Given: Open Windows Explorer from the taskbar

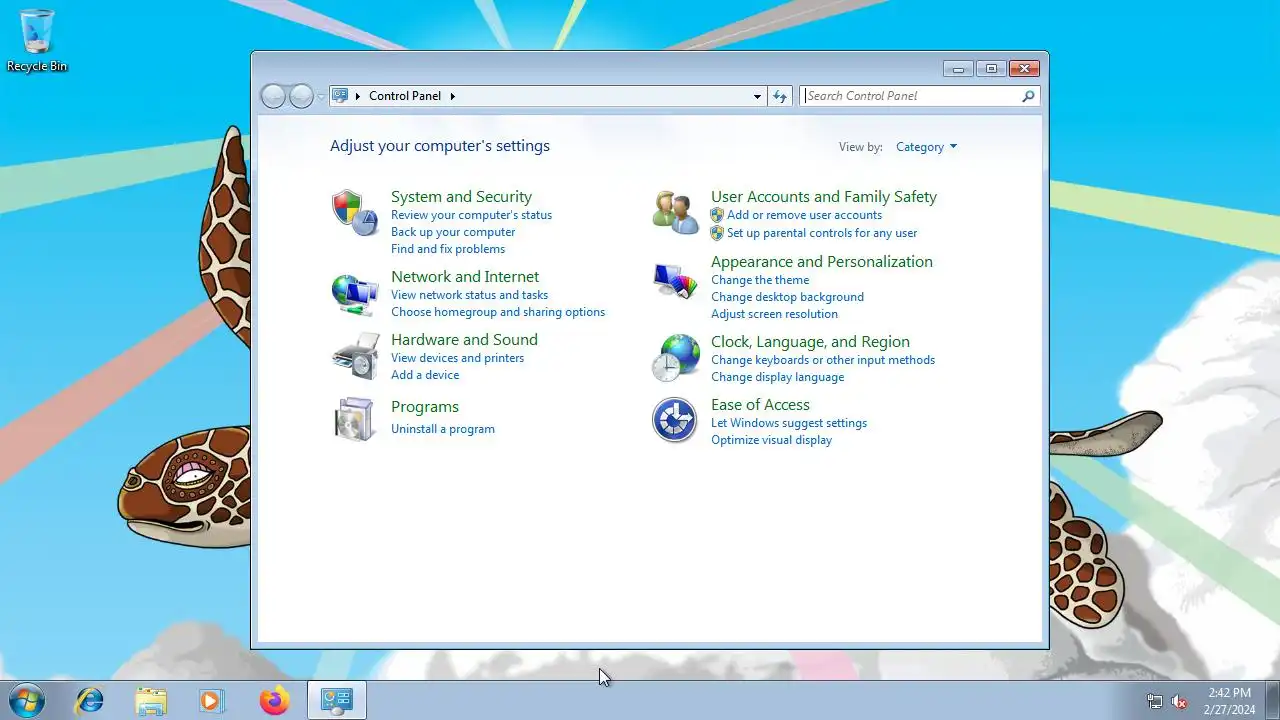Looking at the screenshot, I should [151, 701].
